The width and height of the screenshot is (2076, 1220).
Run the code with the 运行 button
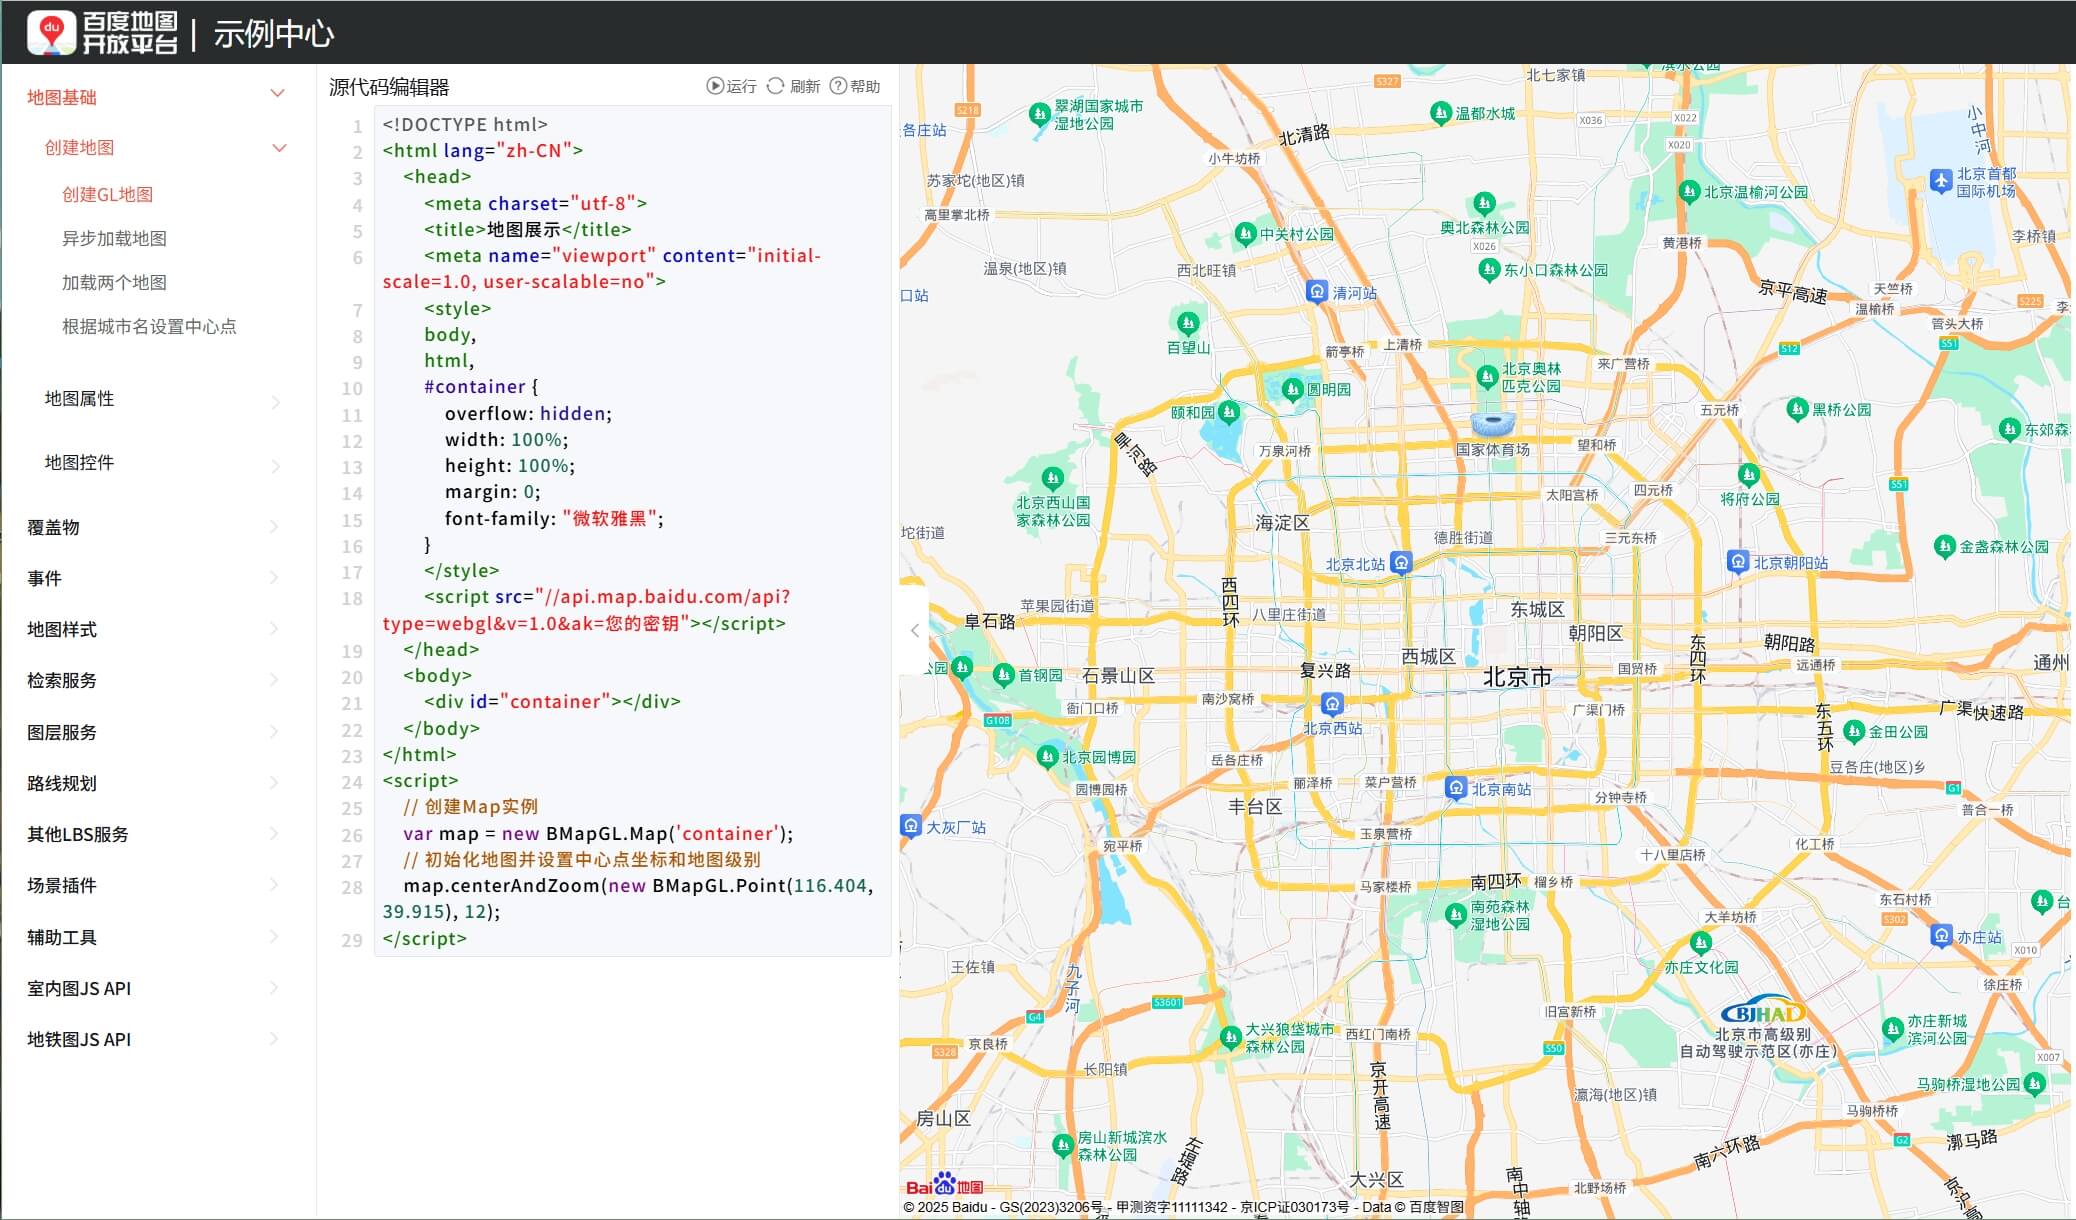(x=732, y=87)
